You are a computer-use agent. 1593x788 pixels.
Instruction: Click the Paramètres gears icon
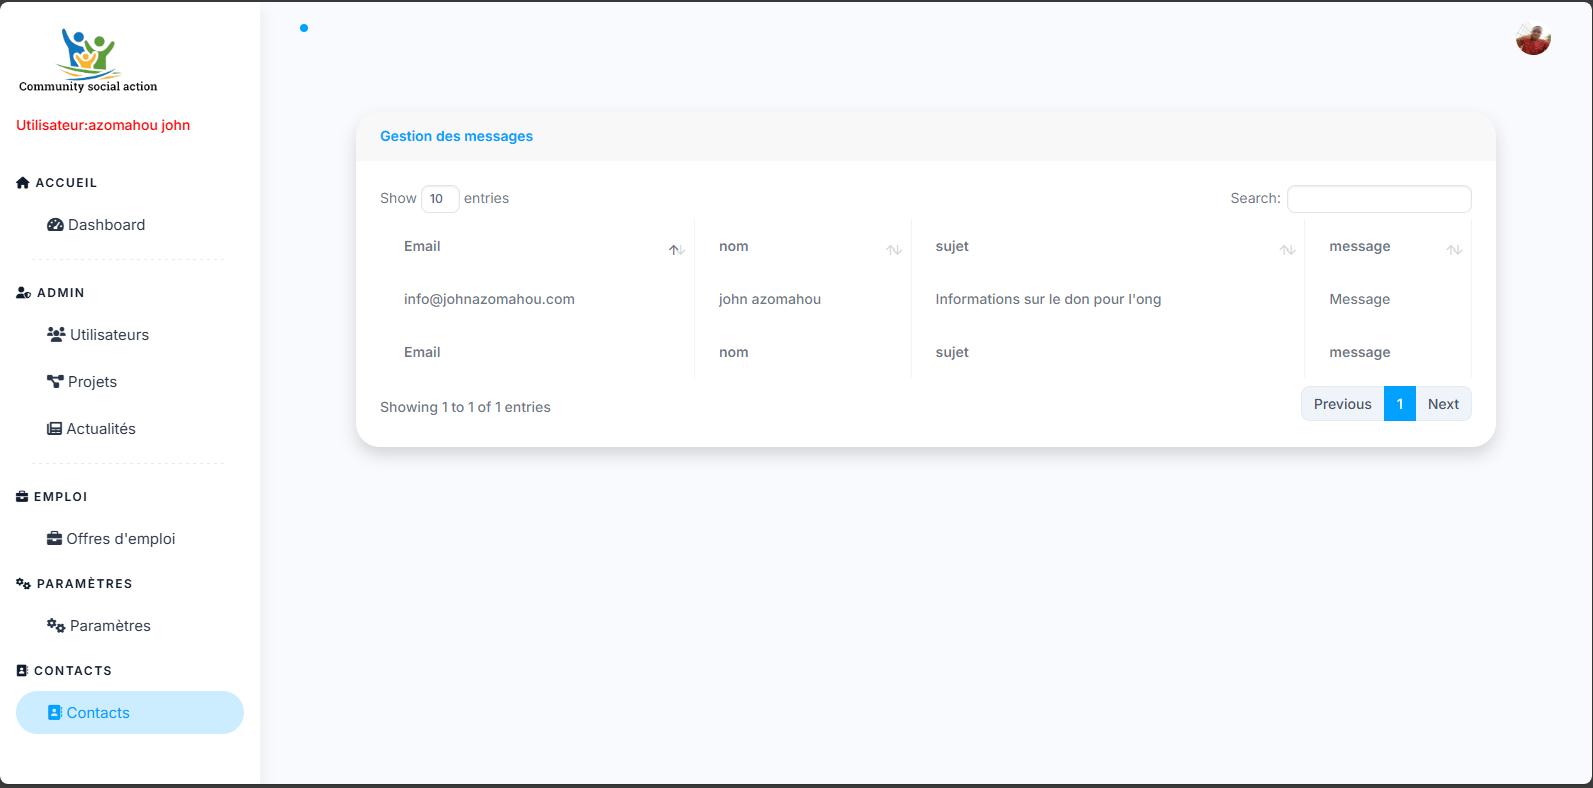(x=56, y=625)
